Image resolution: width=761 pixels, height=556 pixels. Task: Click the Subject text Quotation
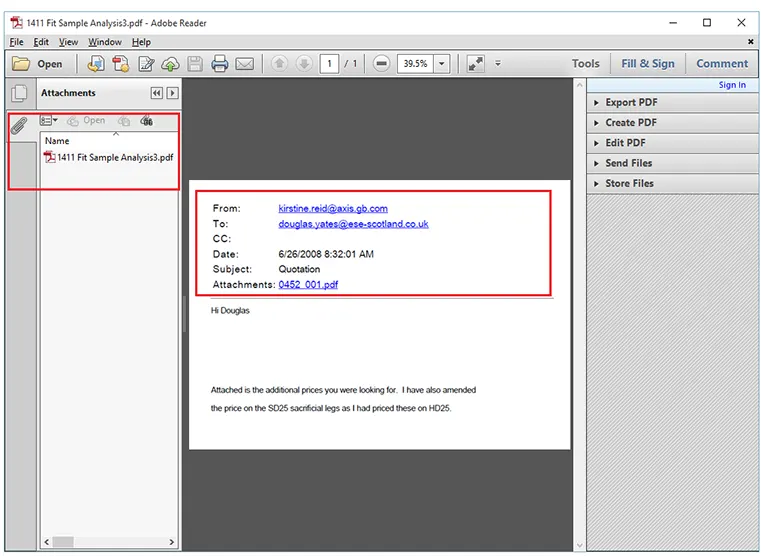point(299,269)
